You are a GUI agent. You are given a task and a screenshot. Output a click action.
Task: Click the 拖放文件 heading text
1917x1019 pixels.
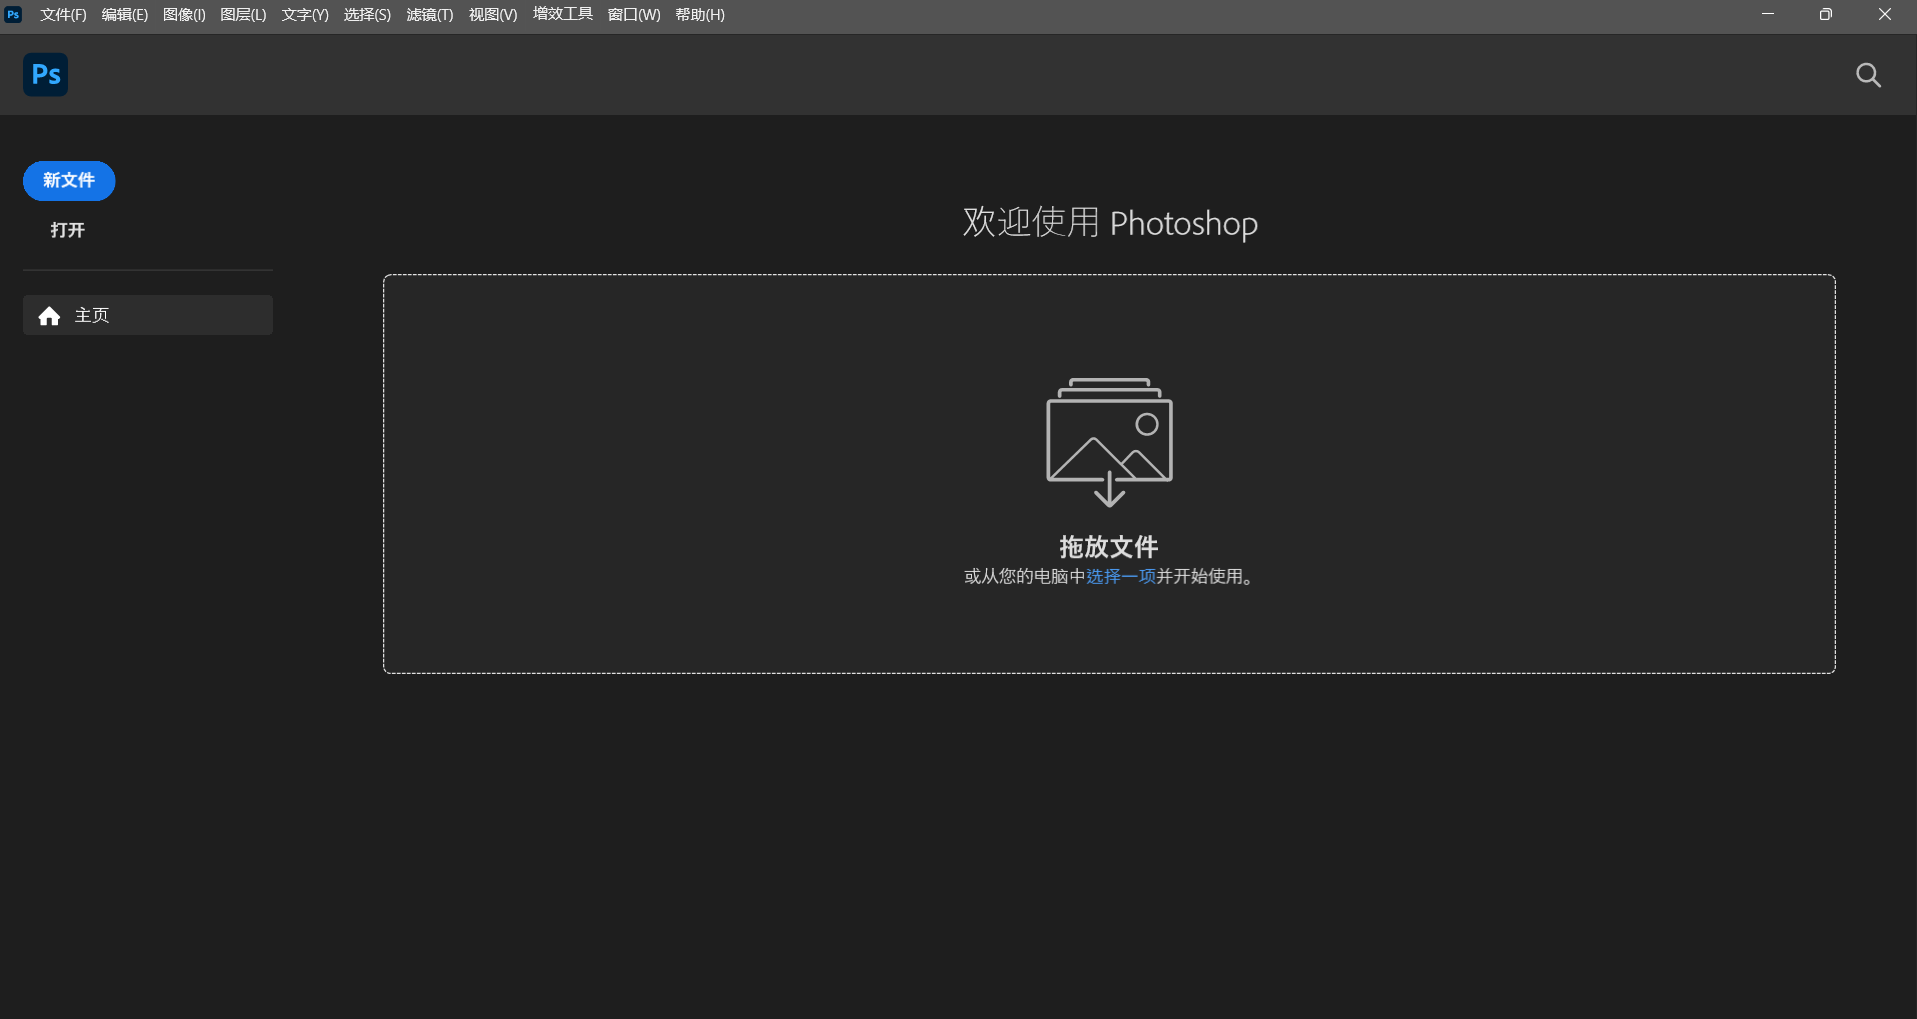(x=1109, y=547)
